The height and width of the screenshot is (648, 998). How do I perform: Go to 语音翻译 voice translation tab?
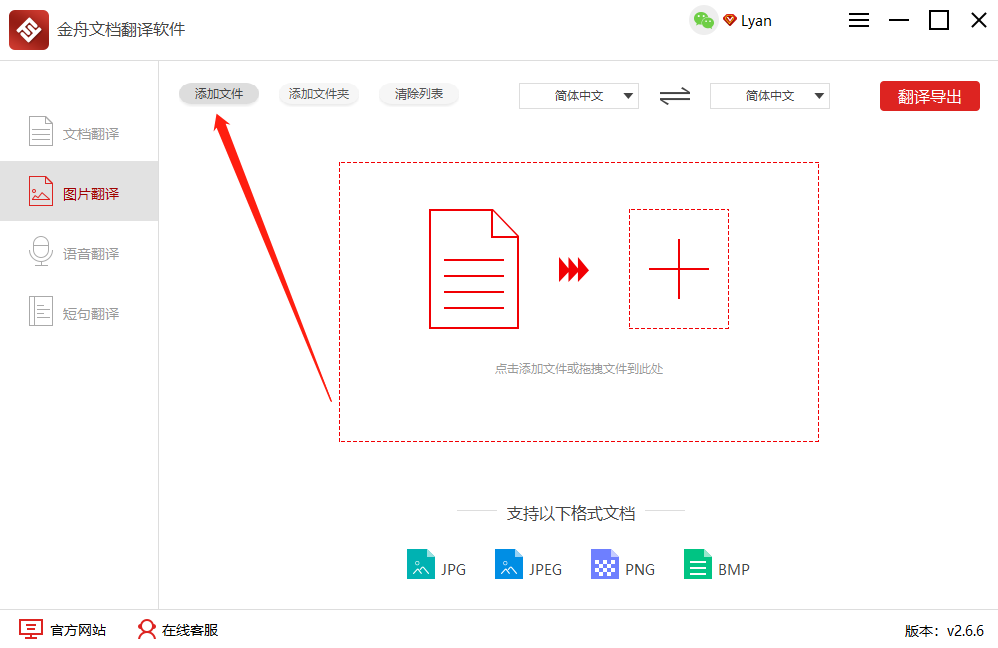pos(79,251)
